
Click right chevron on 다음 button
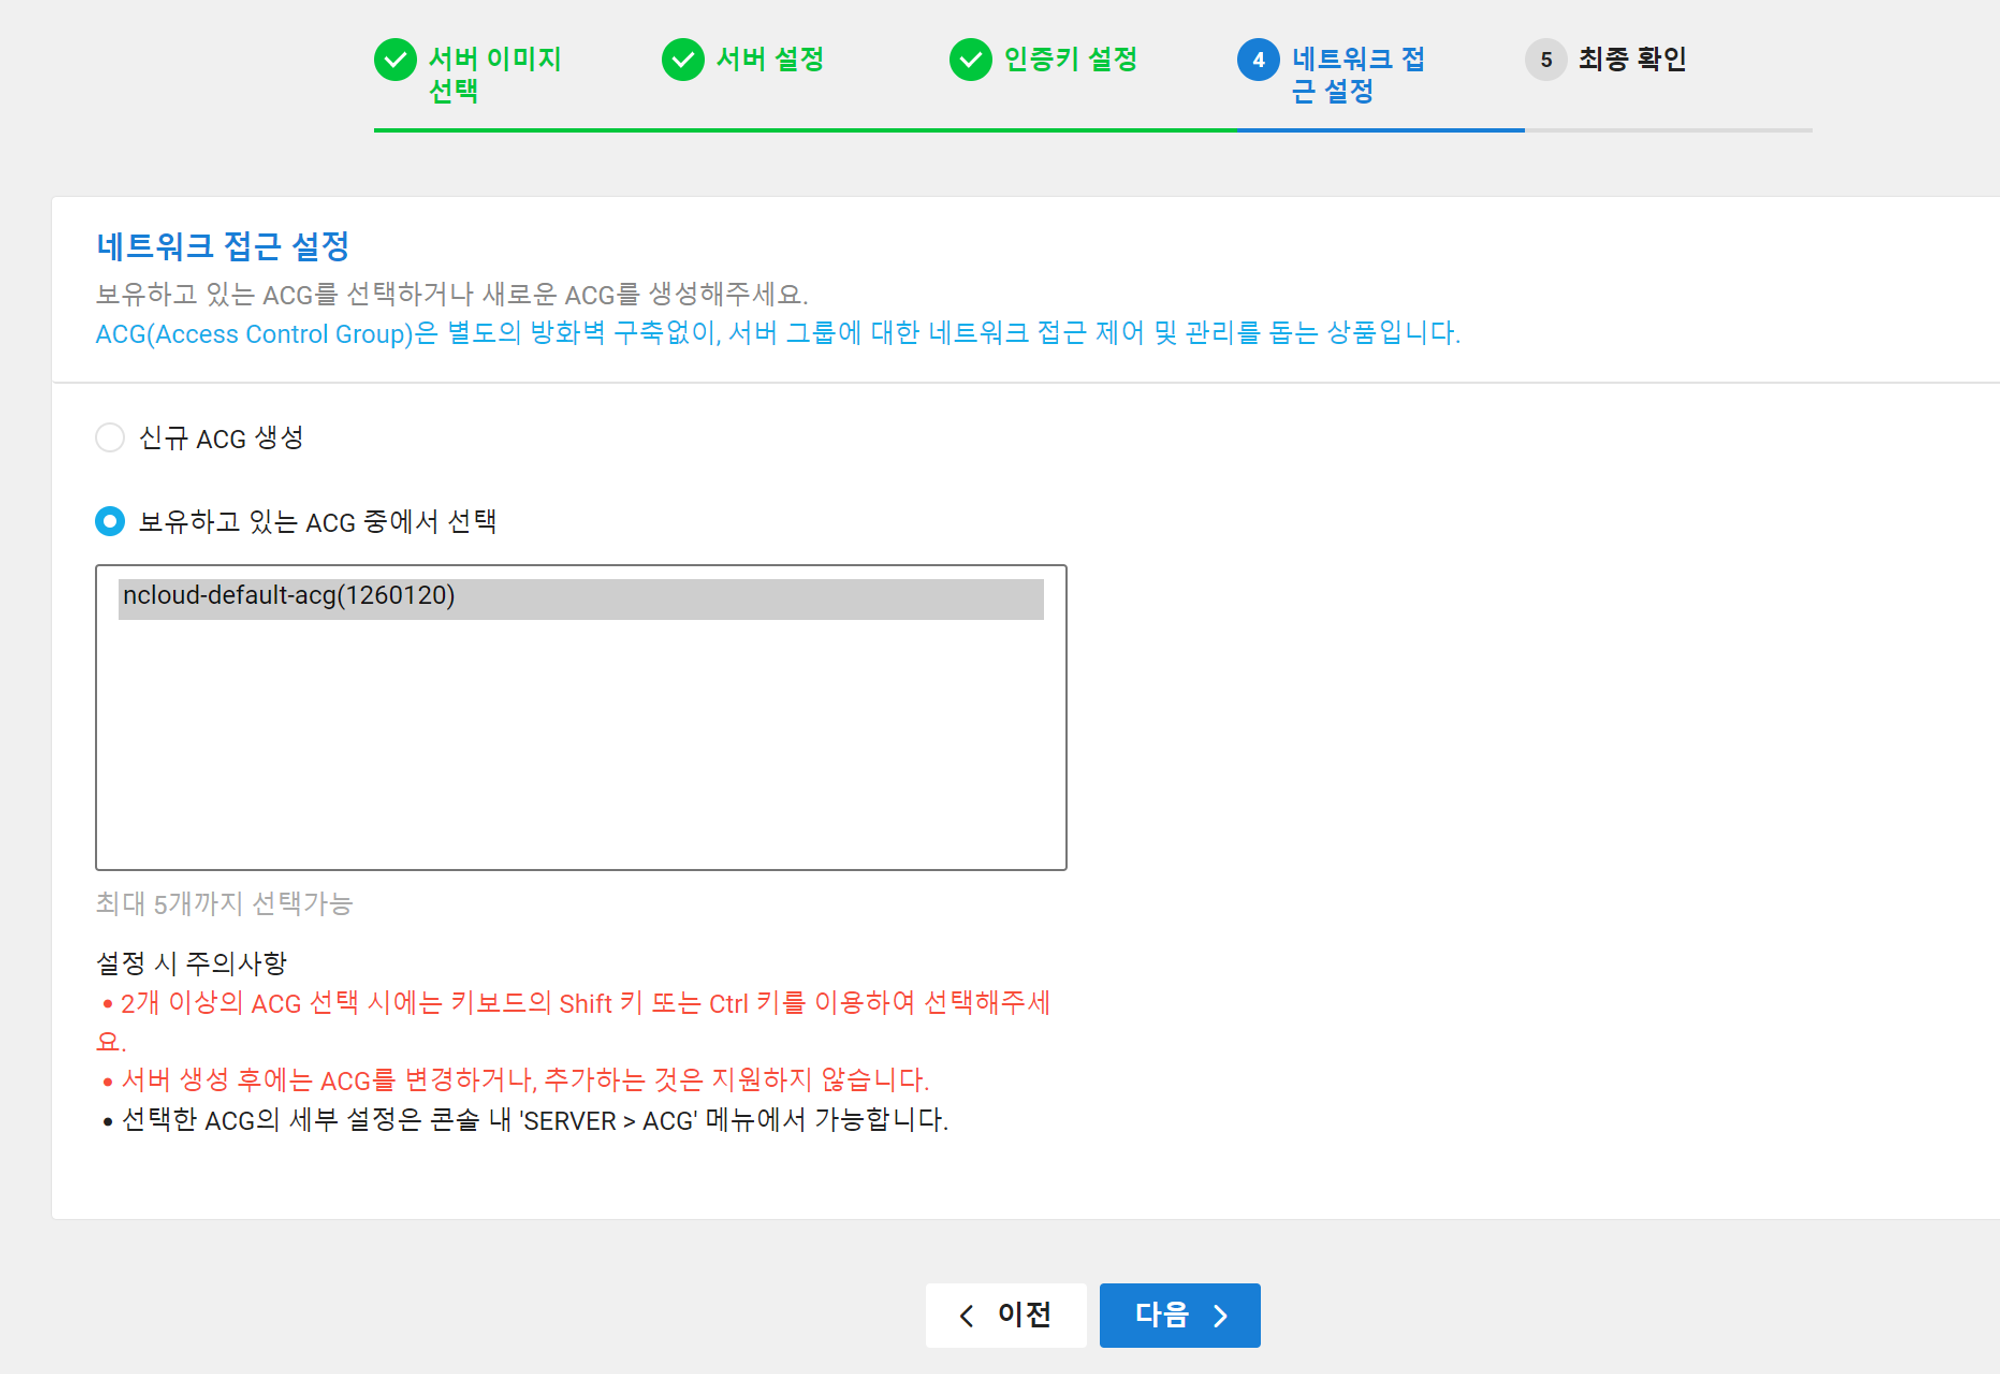[x=1221, y=1316]
